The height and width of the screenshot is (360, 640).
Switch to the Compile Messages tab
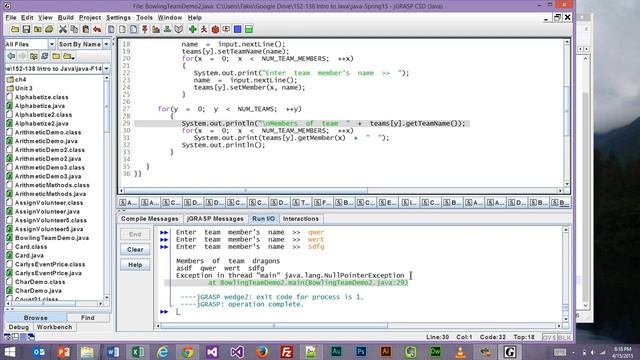[149, 219]
